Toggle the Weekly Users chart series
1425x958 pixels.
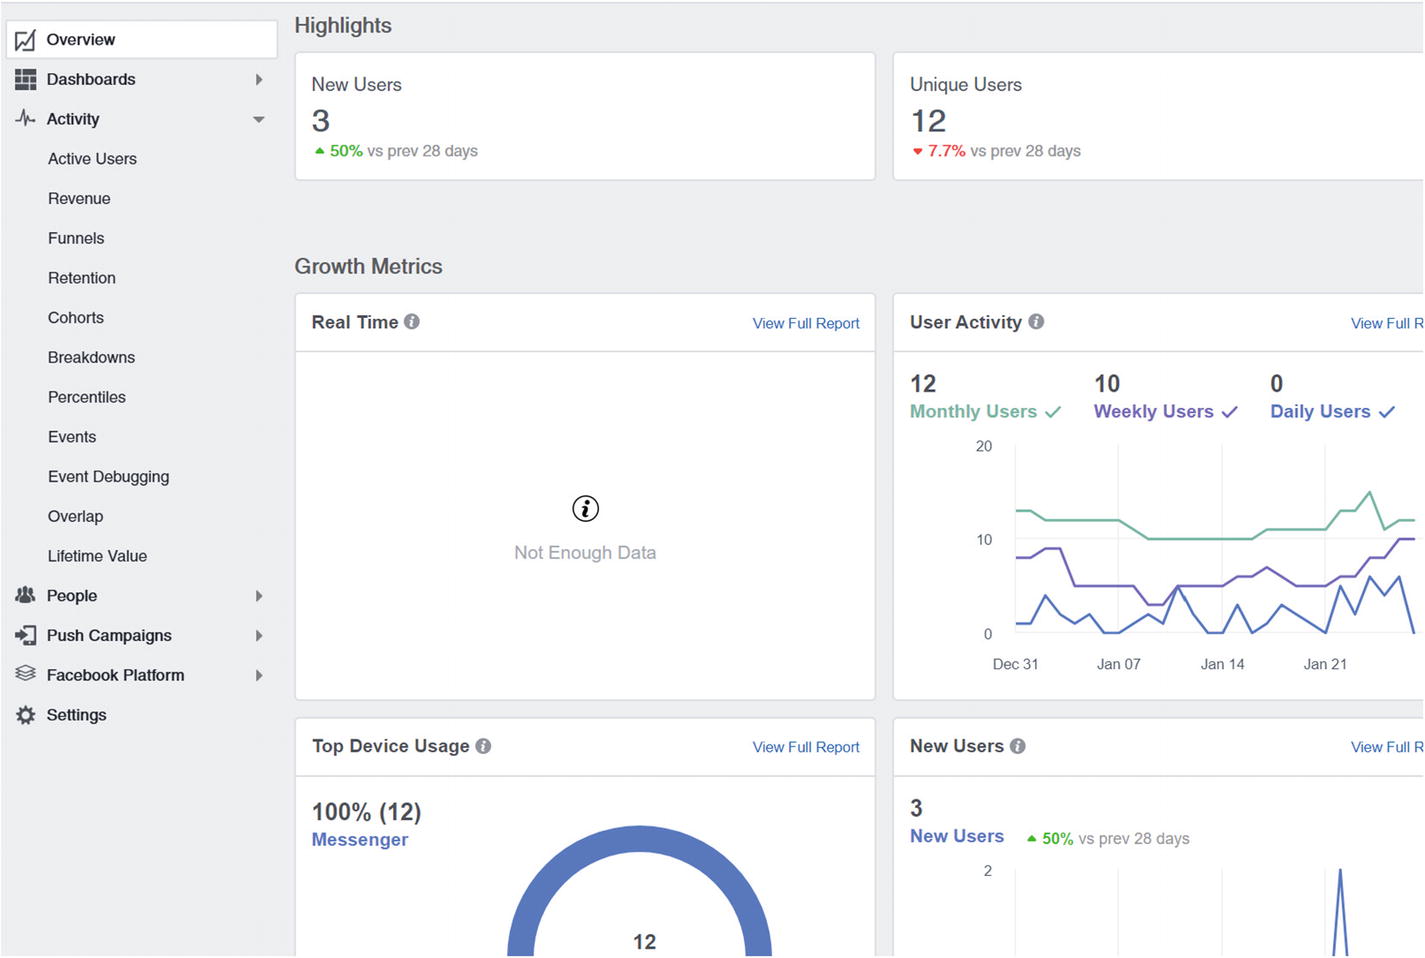(1165, 412)
